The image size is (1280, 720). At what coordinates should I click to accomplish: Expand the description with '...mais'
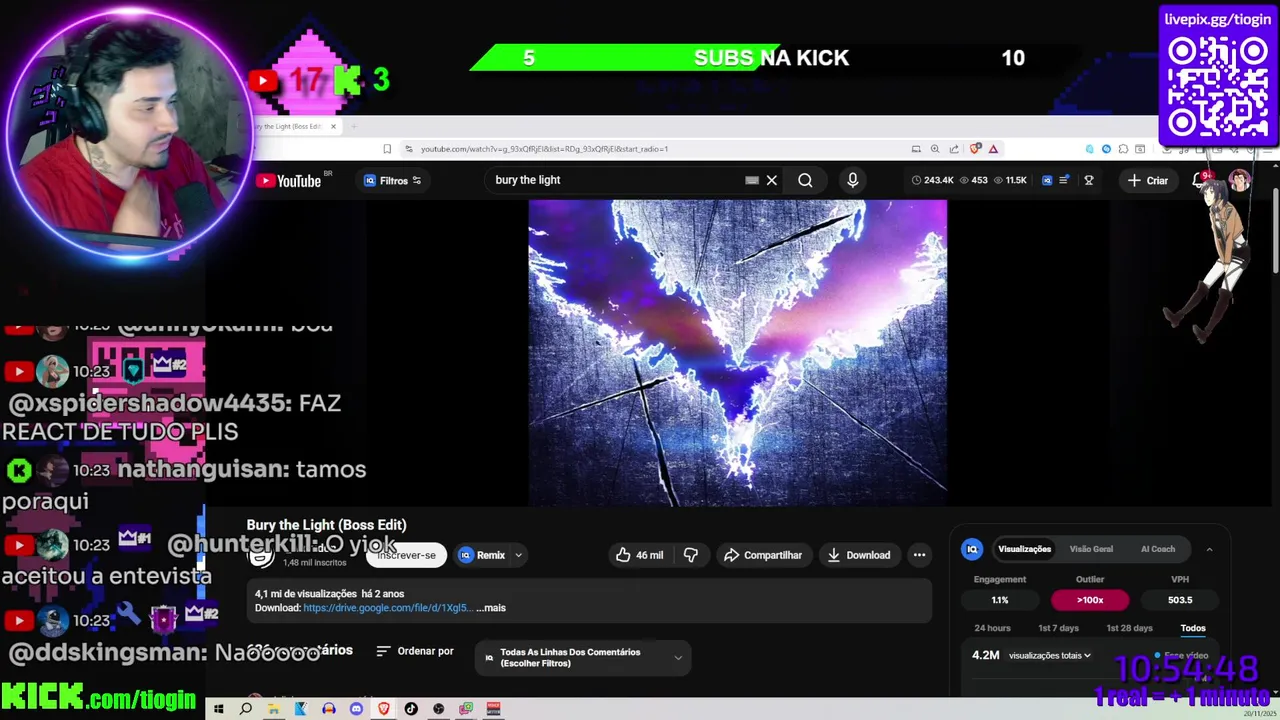point(491,608)
